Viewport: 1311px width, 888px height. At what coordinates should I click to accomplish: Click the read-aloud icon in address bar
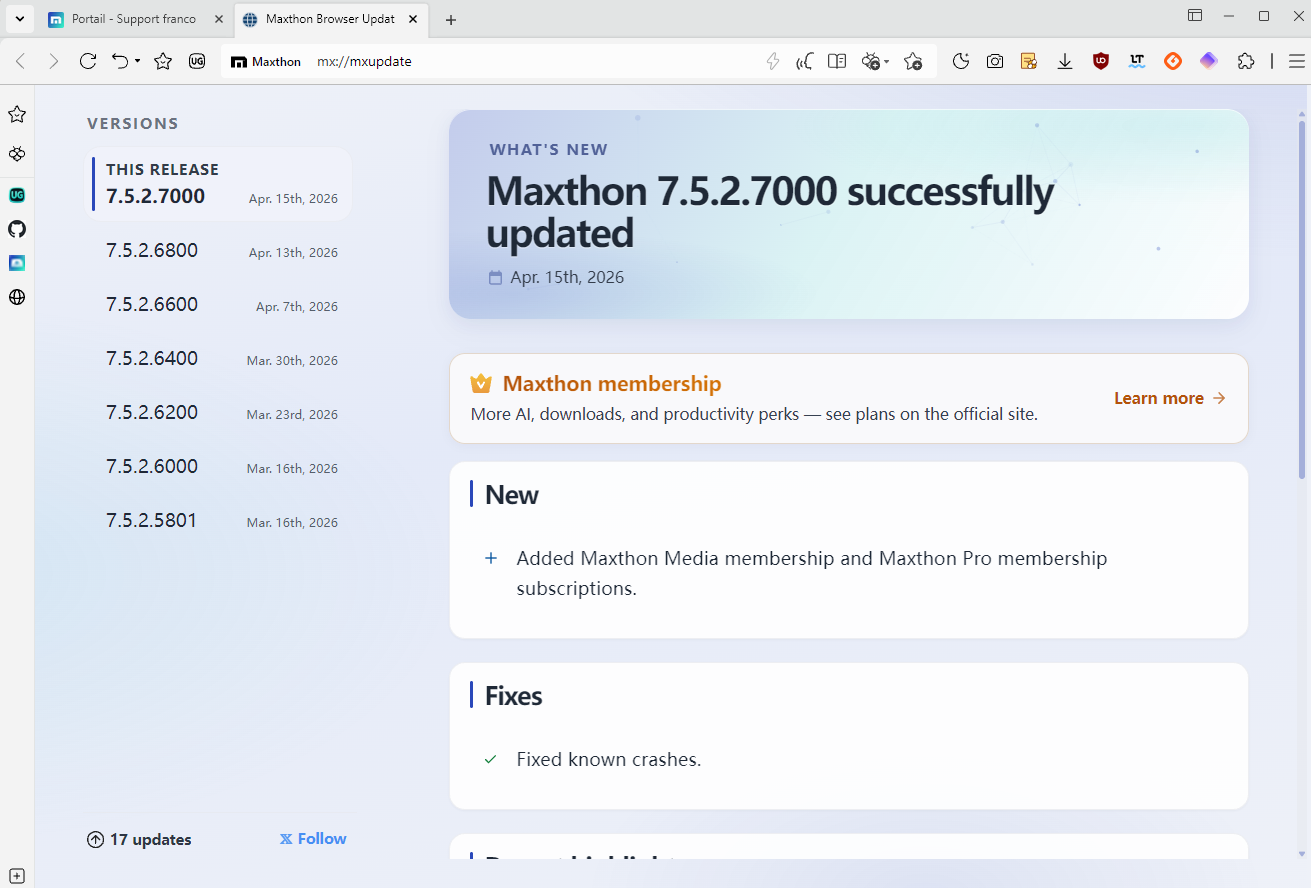[803, 61]
